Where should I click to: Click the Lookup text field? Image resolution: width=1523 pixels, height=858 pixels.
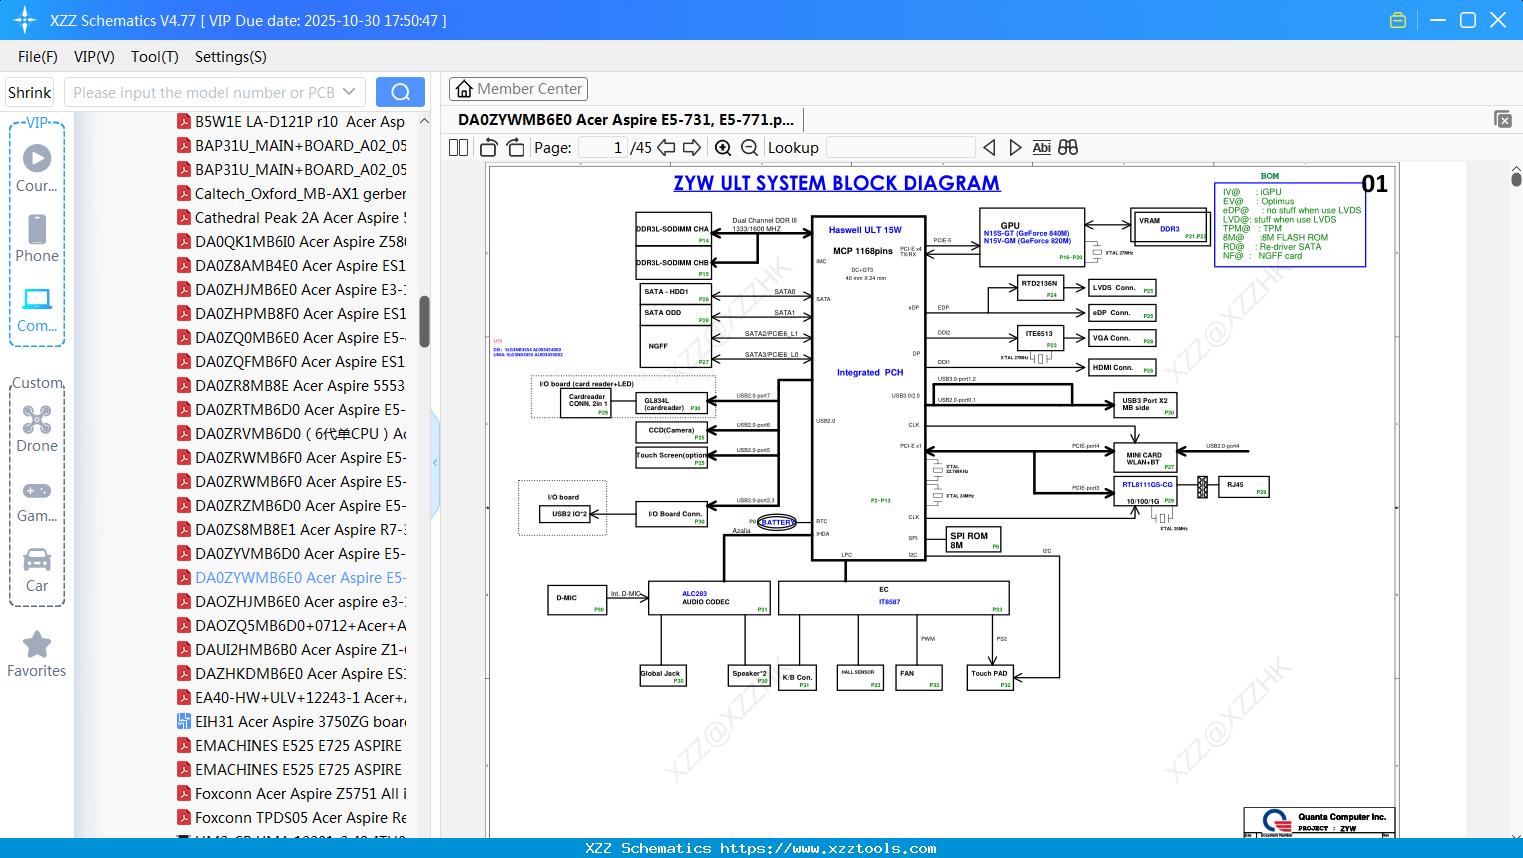[x=900, y=147]
